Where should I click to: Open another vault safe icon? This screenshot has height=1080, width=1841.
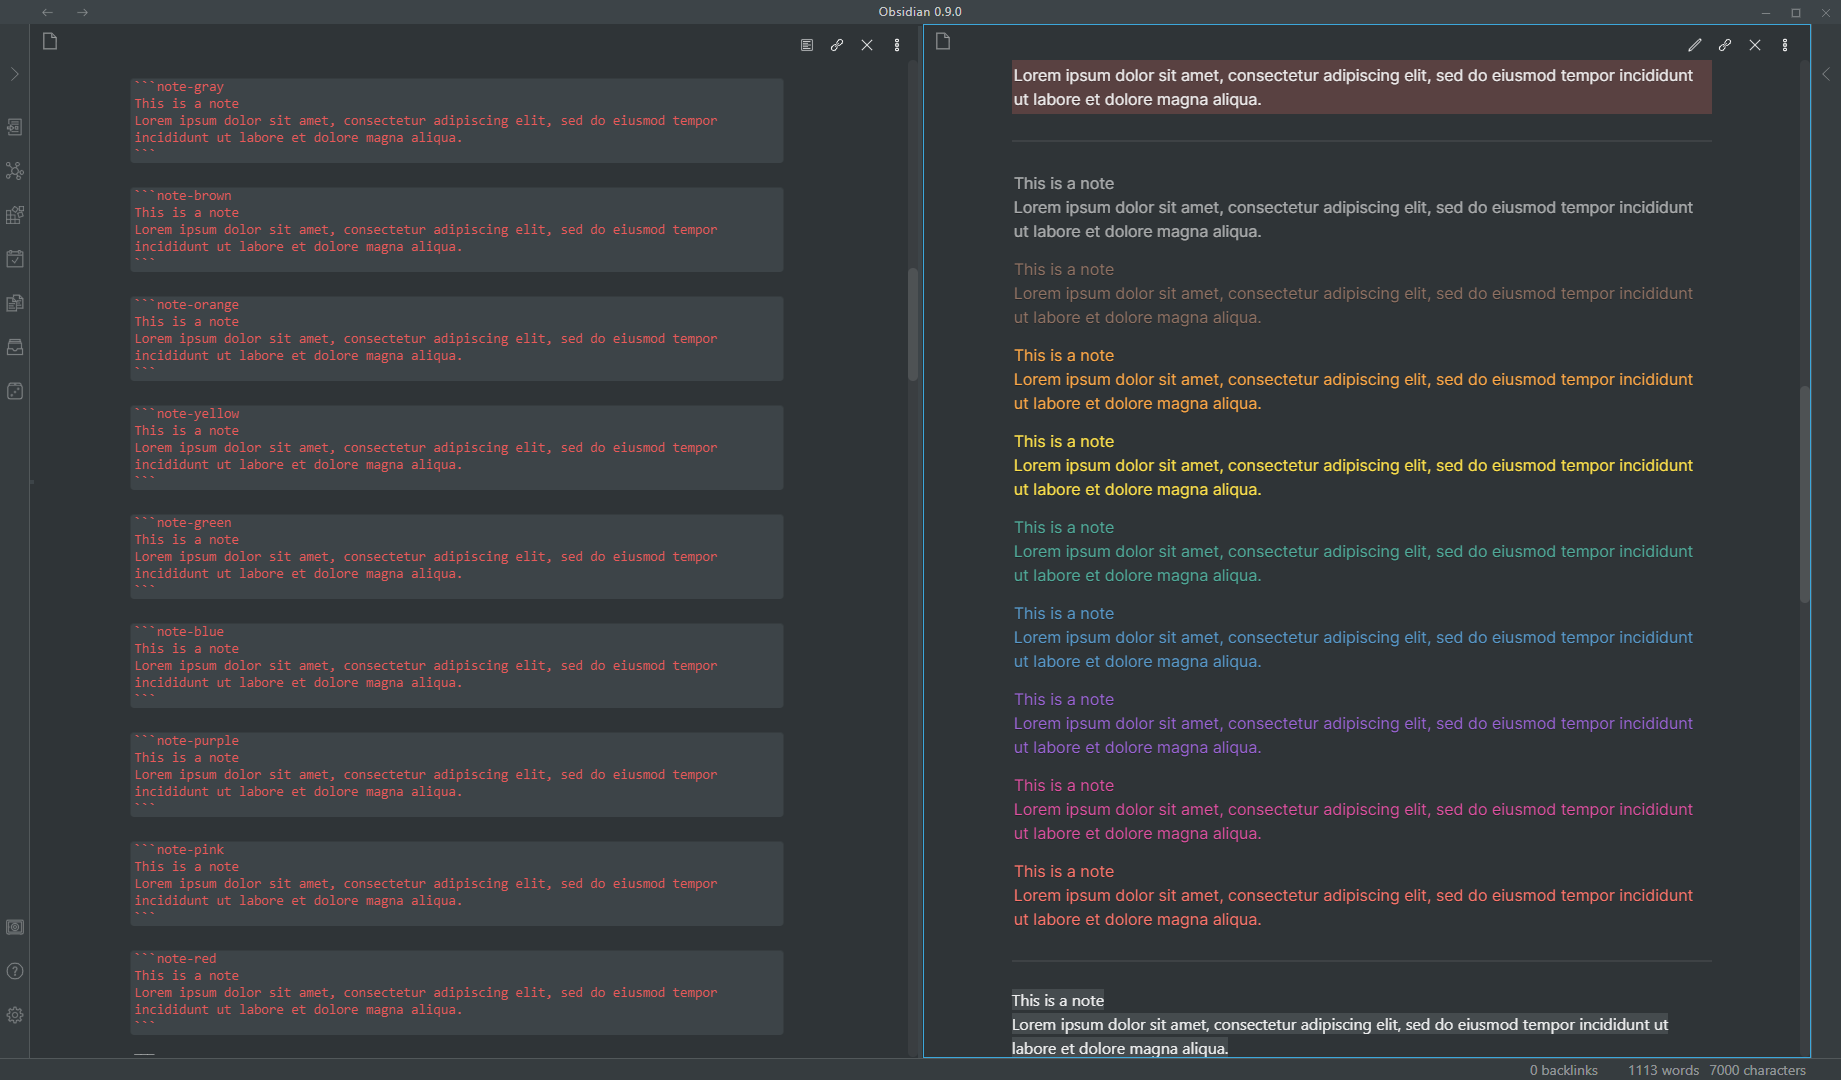[15, 927]
